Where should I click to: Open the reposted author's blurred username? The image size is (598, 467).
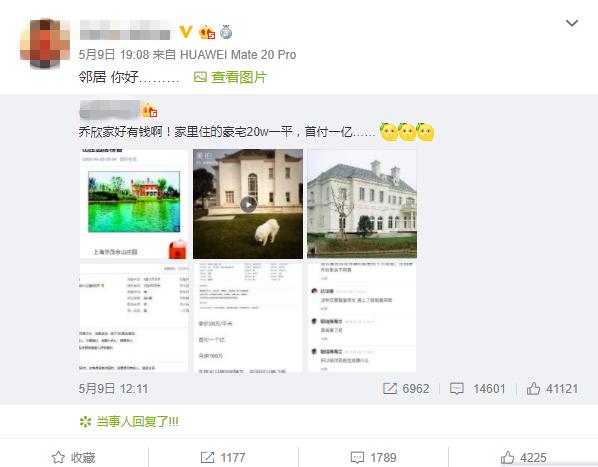(109, 110)
